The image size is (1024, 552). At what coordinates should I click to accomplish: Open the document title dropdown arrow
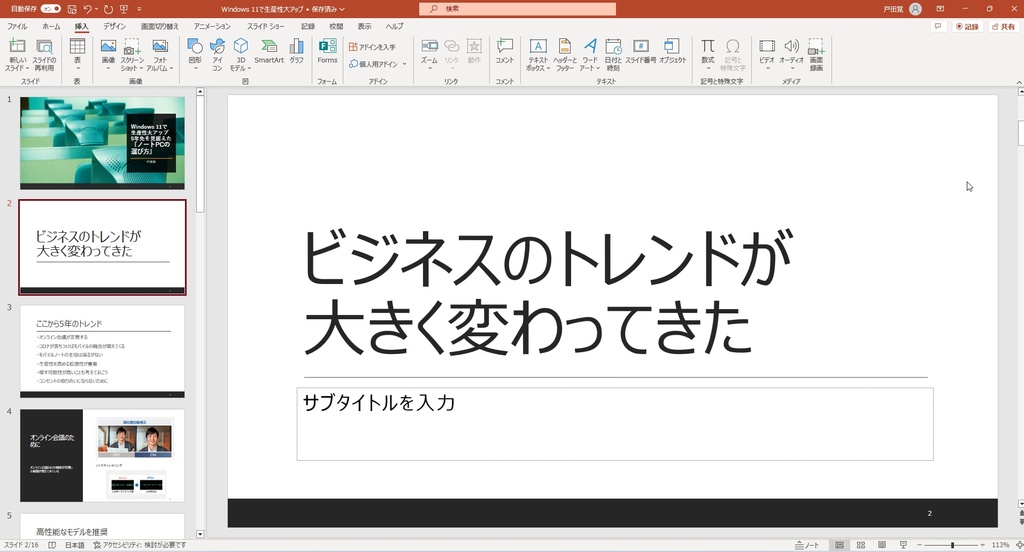pyautogui.click(x=342, y=9)
